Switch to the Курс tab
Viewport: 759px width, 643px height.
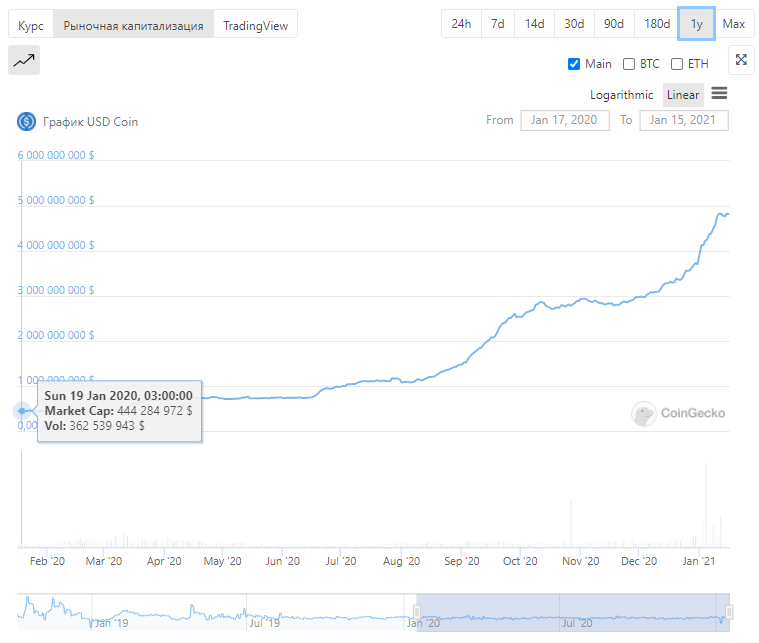(x=31, y=25)
